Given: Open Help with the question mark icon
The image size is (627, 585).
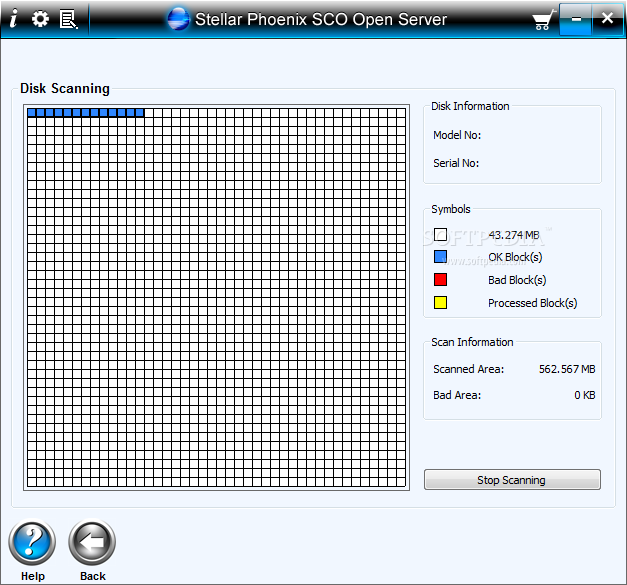Looking at the screenshot, I should click(x=32, y=542).
